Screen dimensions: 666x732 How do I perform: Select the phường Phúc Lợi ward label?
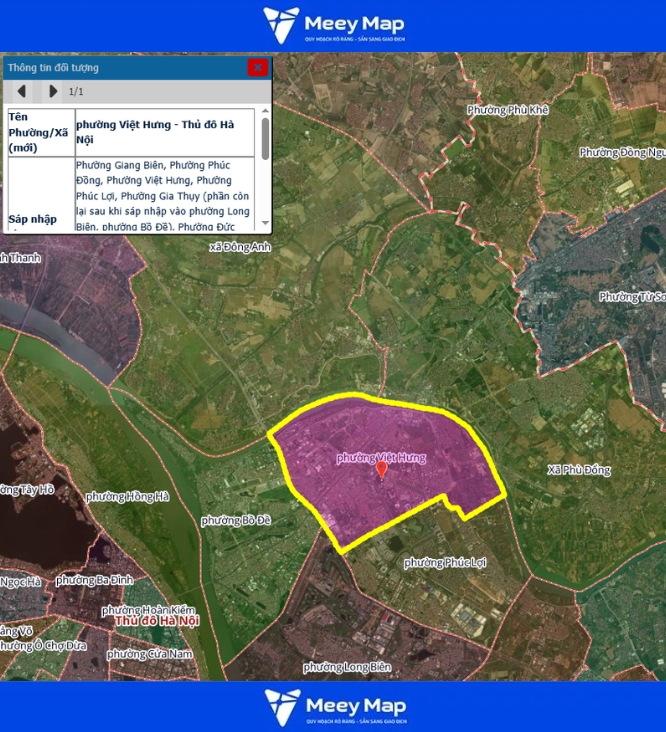[445, 563]
